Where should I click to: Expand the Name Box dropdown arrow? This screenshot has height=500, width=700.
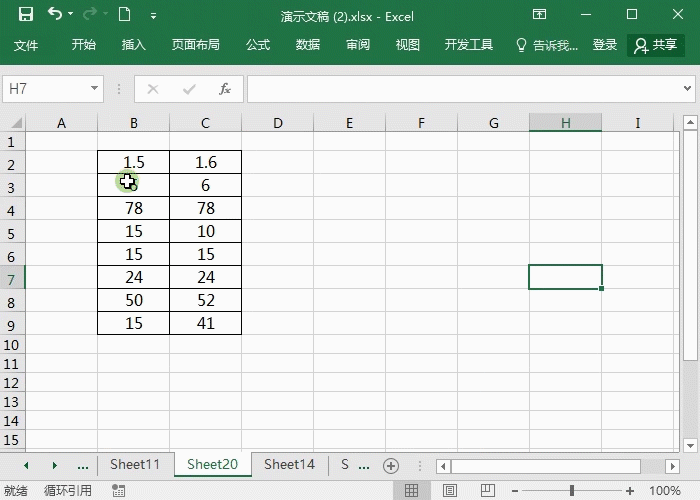point(94,88)
